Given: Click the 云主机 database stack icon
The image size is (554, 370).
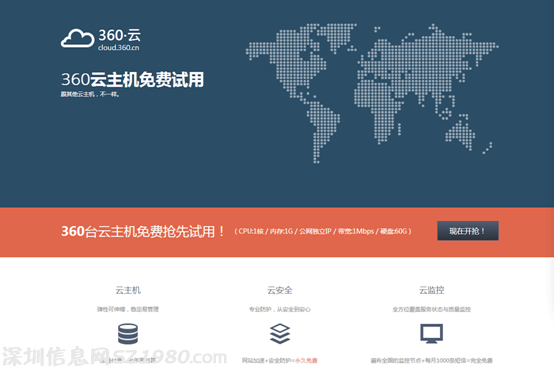Looking at the screenshot, I should pyautogui.click(x=128, y=334).
